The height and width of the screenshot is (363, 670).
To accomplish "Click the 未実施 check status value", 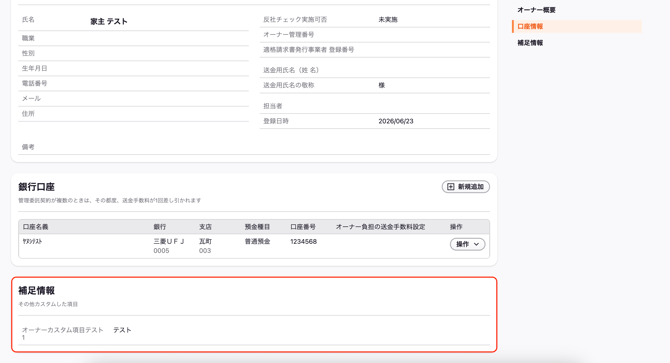I will point(388,20).
